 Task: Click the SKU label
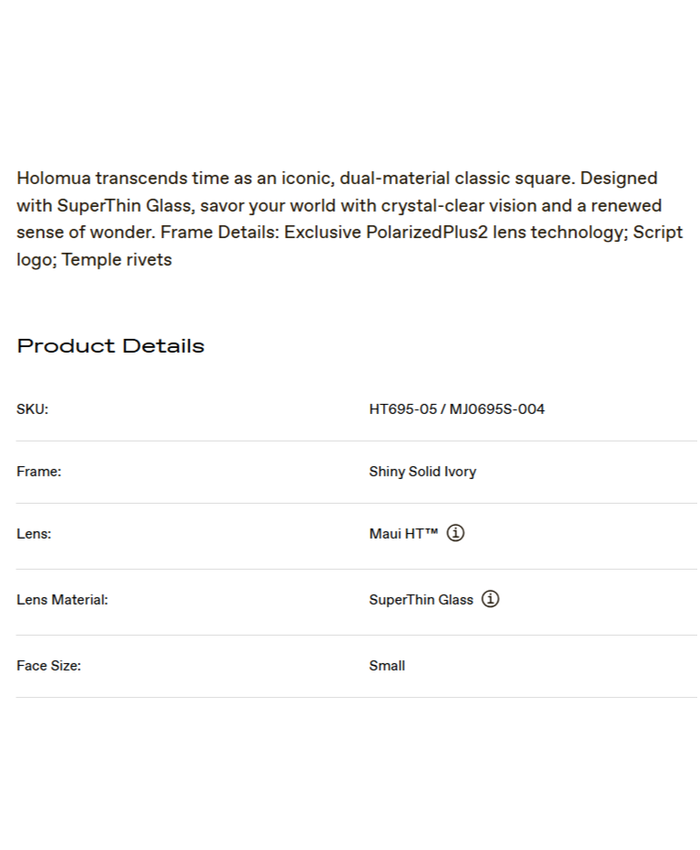coord(32,409)
